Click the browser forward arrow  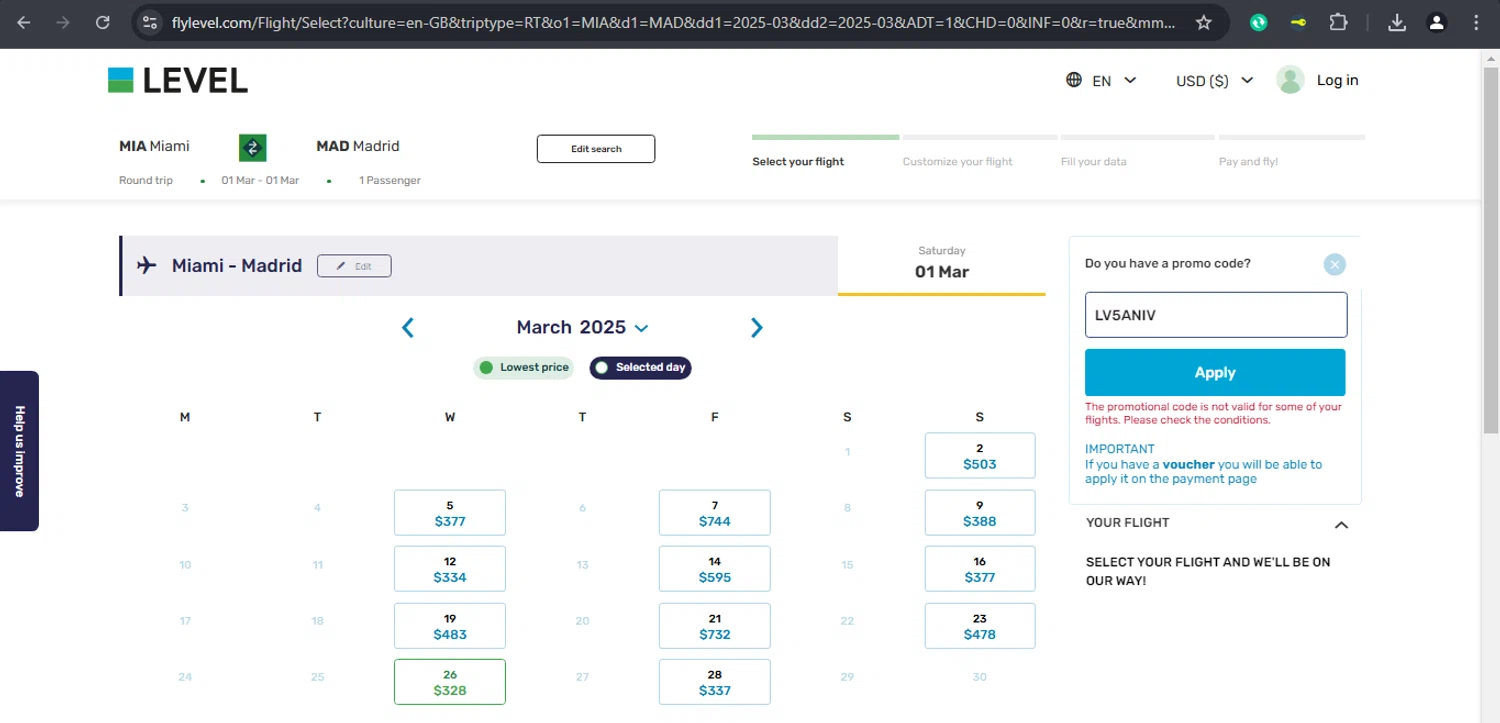pos(63,22)
